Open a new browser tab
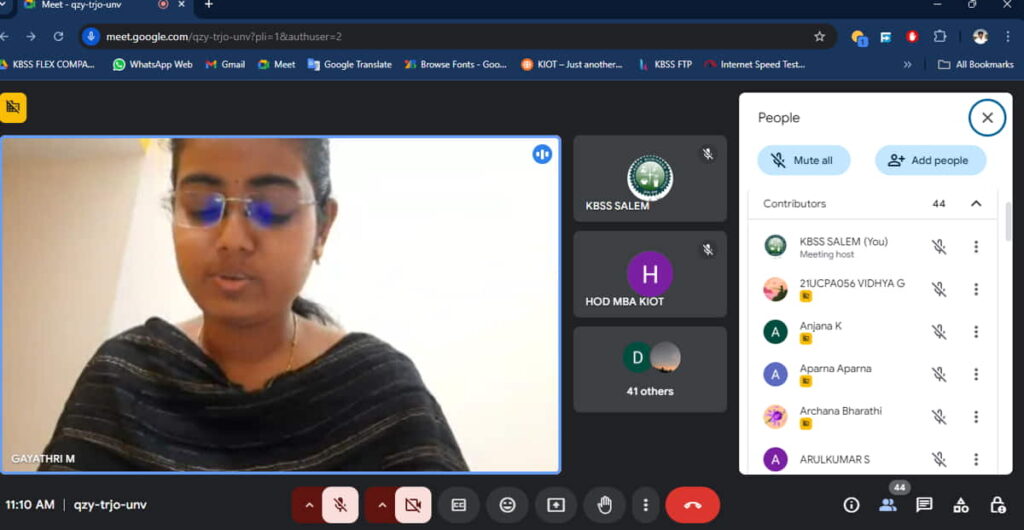Screen dimensions: 1024x530 (208, 5)
